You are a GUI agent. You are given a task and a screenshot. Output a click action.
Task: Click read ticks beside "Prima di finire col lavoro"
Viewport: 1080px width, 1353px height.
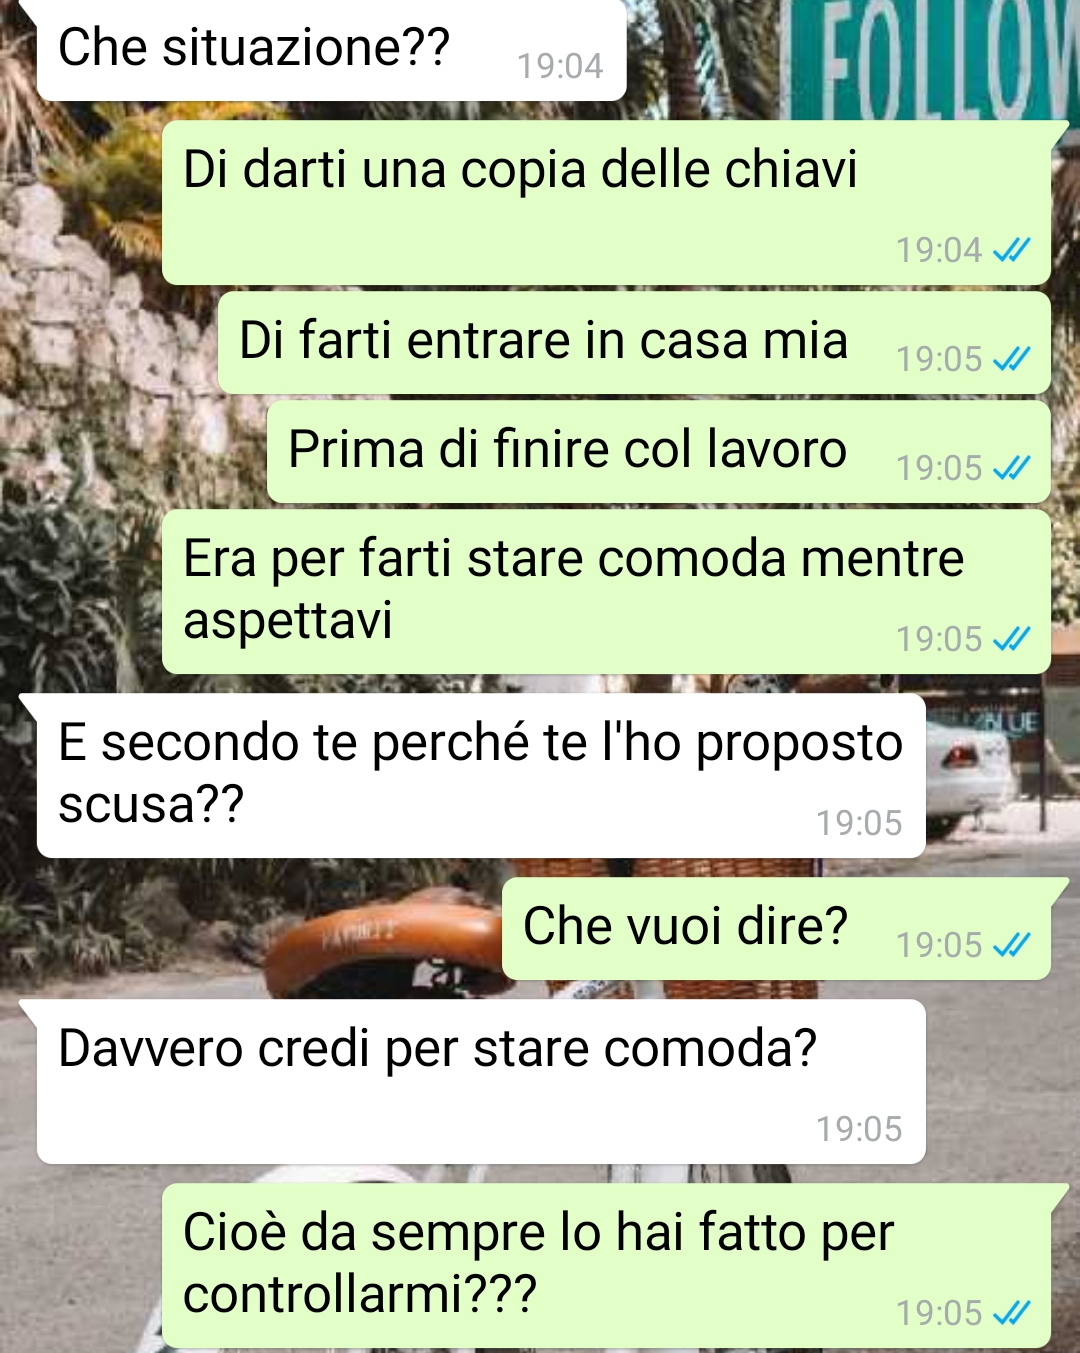(x=1011, y=468)
